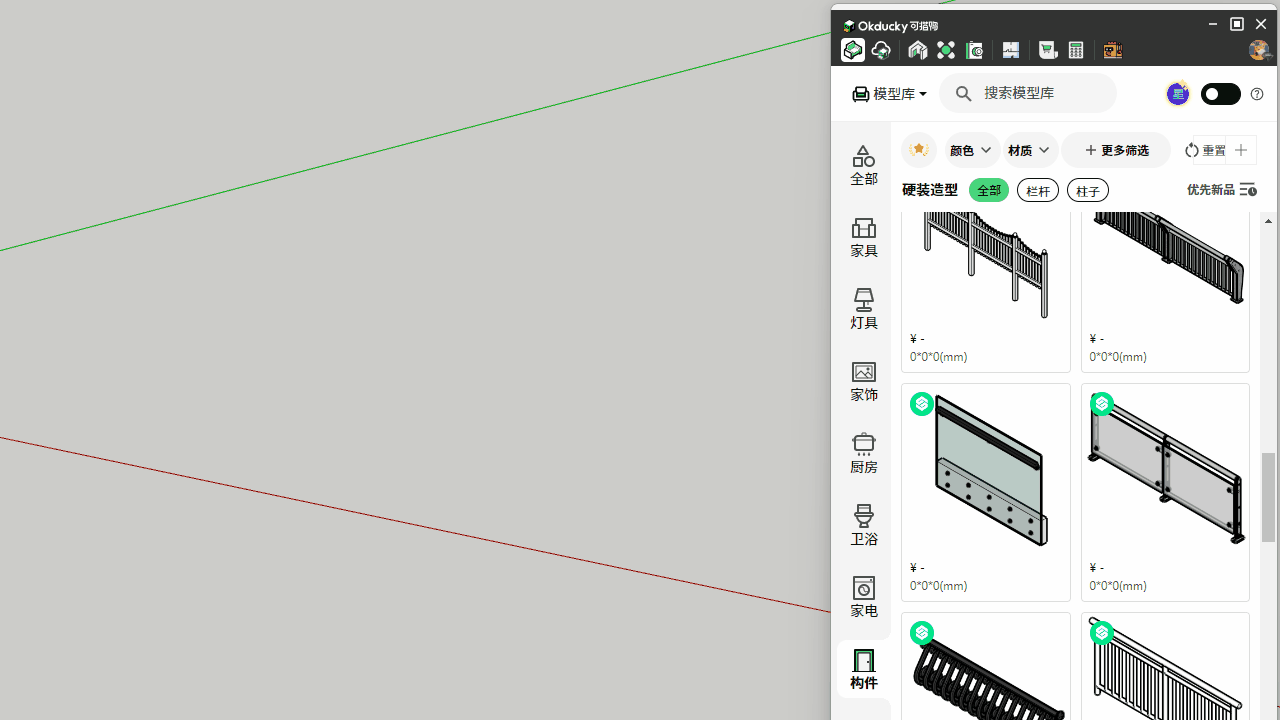
Task: Open the user avatar profile
Action: pos(1259,50)
